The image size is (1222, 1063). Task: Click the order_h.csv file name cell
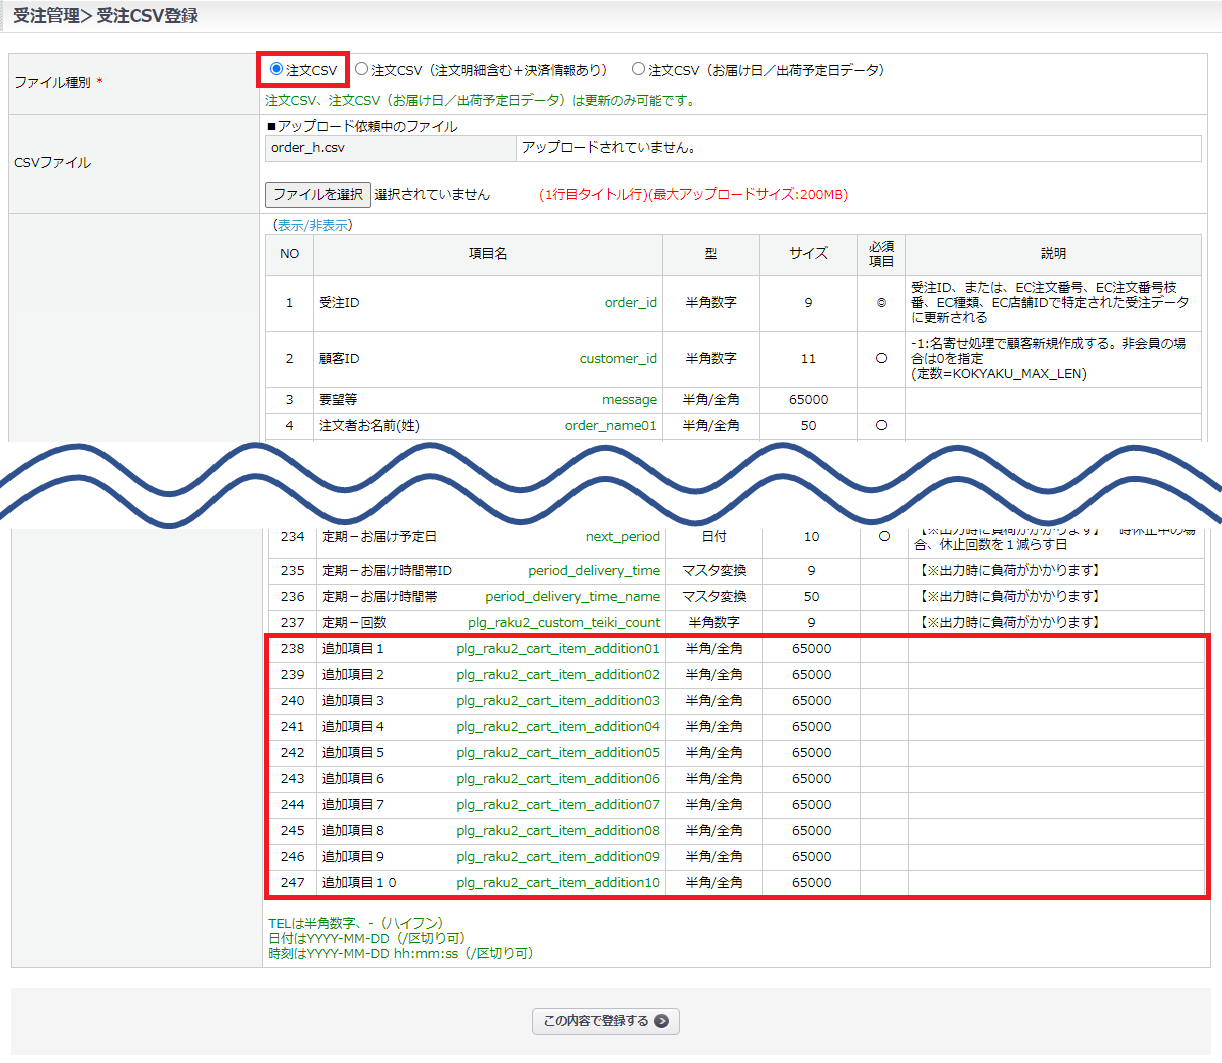click(x=308, y=148)
